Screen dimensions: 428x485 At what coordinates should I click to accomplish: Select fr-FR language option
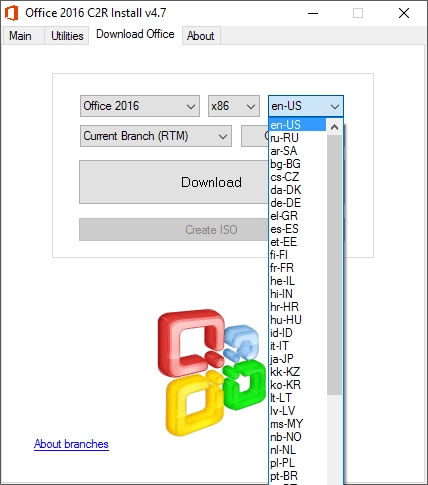tap(297, 268)
